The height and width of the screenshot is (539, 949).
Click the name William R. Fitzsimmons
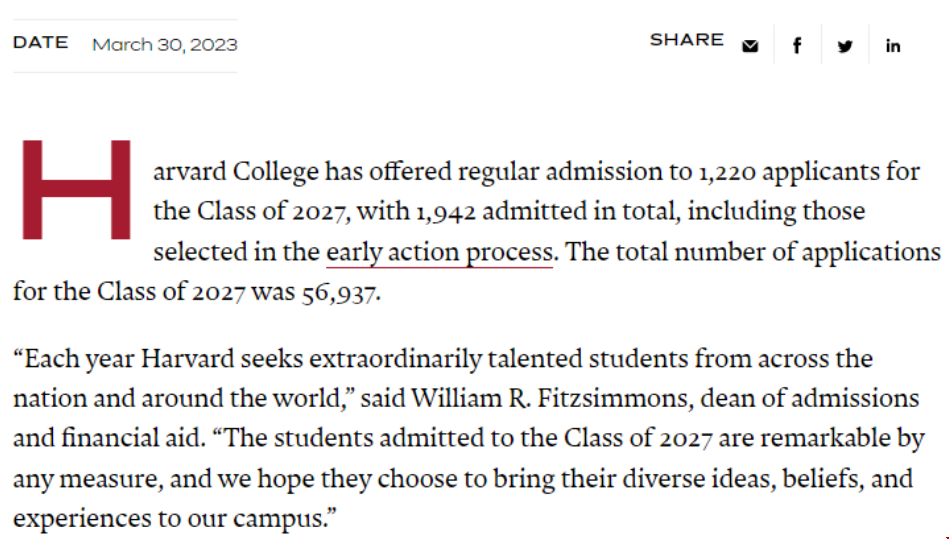point(550,399)
